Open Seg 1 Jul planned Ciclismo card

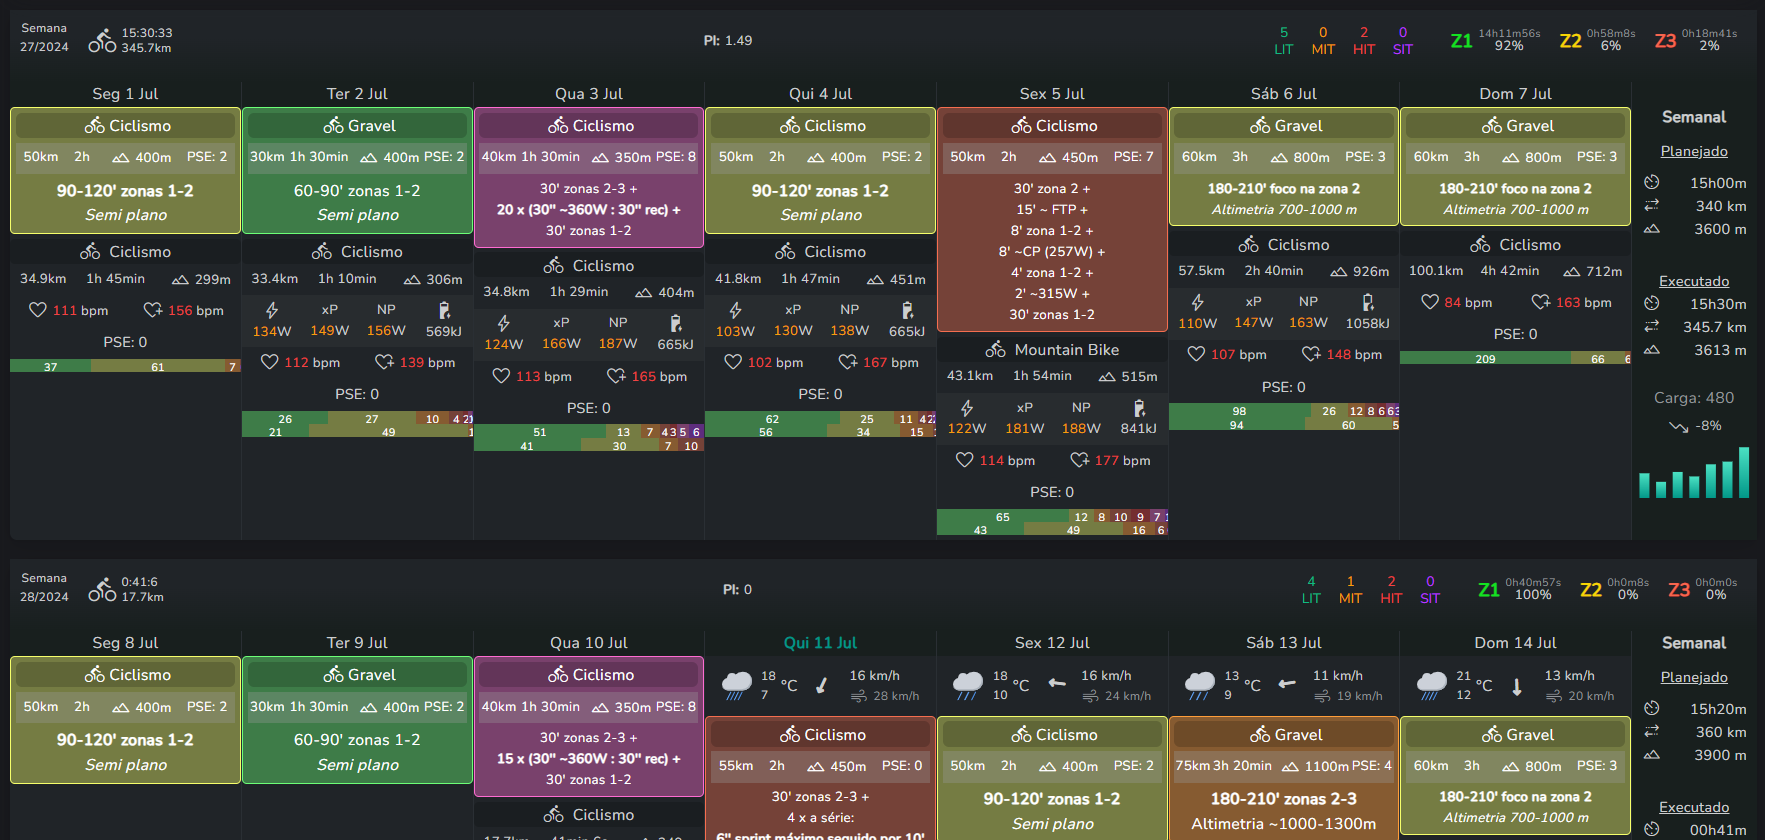click(x=126, y=170)
